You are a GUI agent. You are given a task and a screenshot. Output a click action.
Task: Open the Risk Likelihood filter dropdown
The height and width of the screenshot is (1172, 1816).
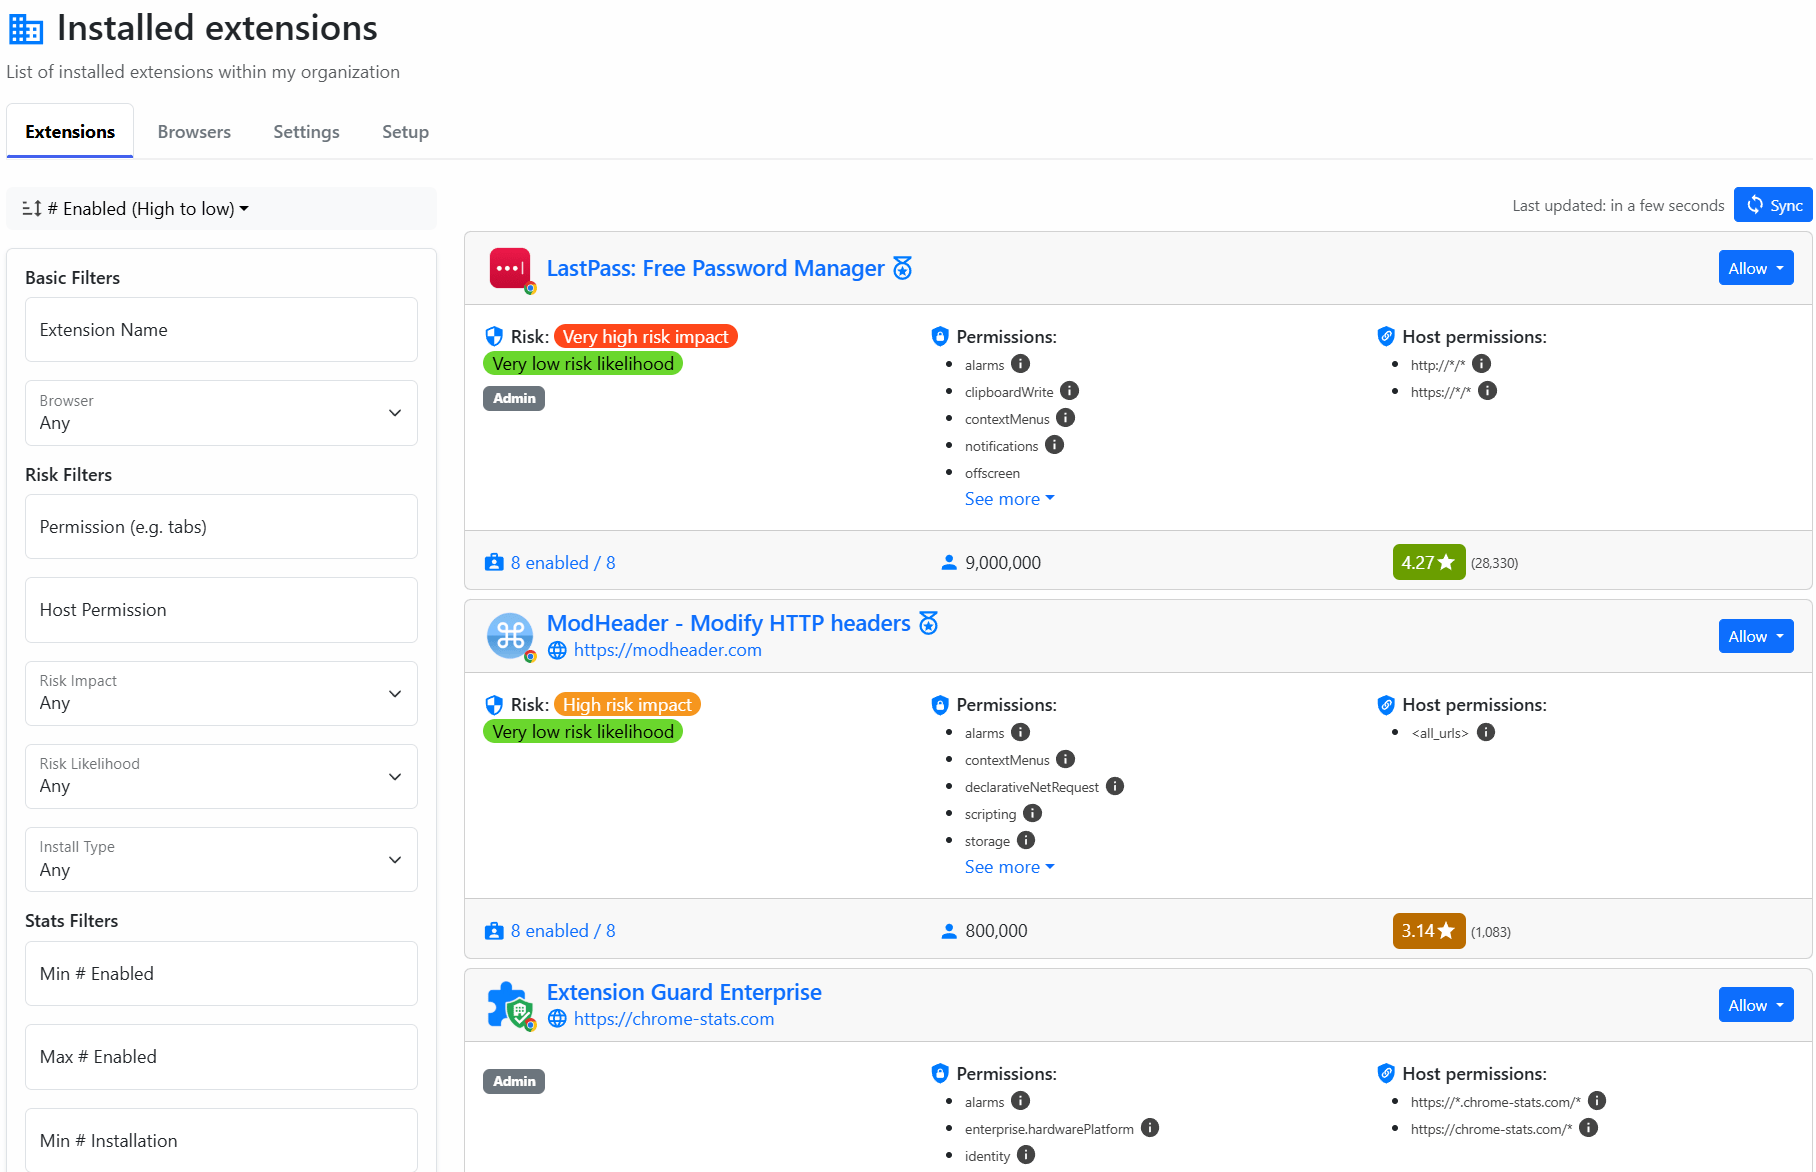[x=221, y=776]
